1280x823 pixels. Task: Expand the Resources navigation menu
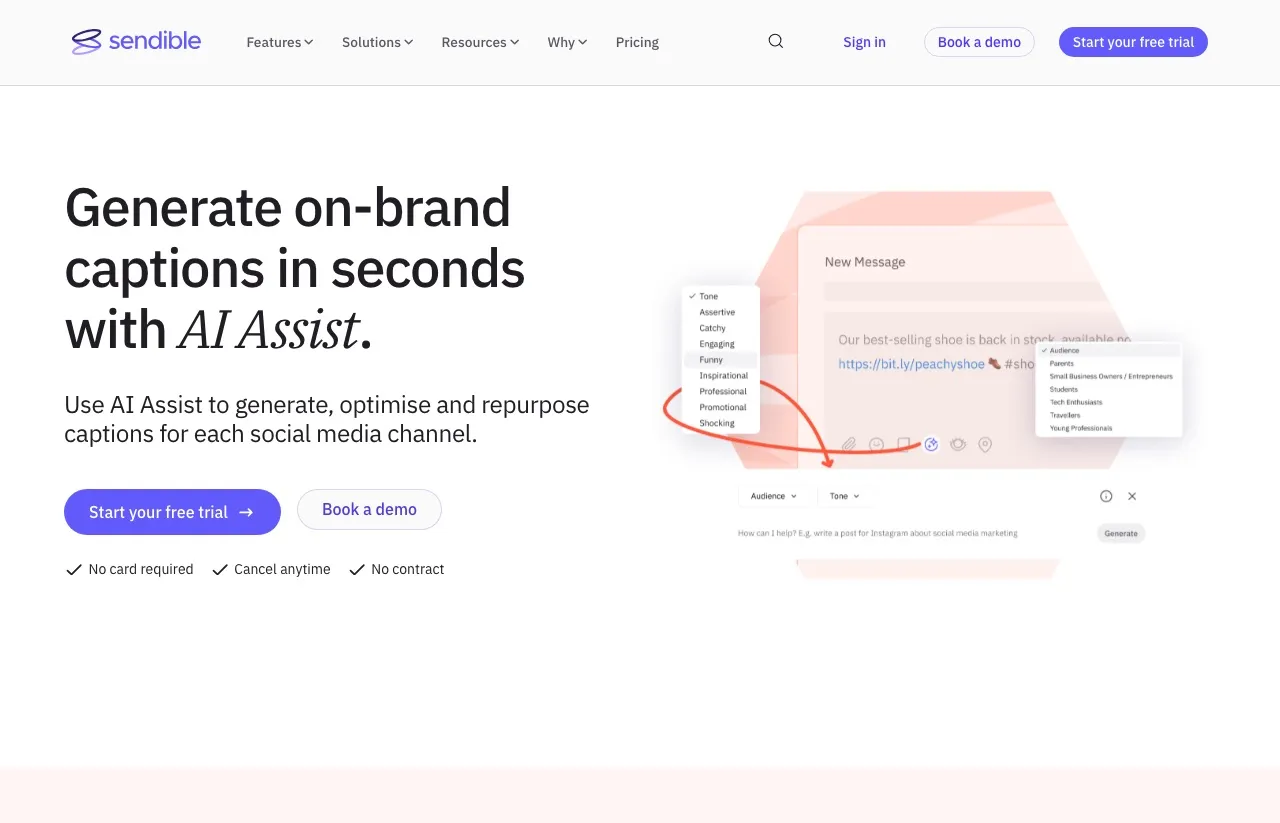pos(480,42)
